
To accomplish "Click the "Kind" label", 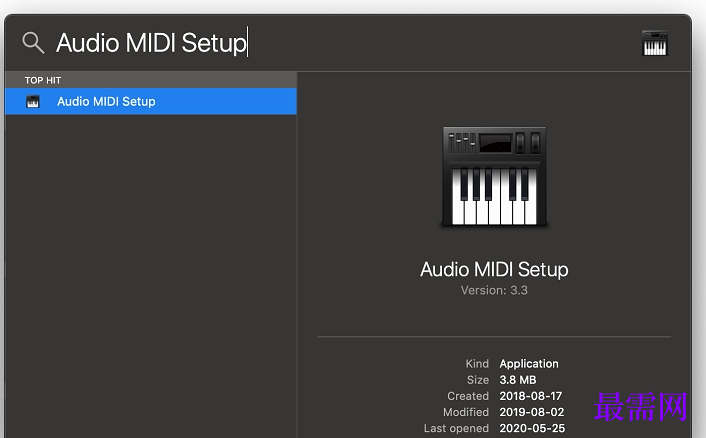I will coord(477,364).
